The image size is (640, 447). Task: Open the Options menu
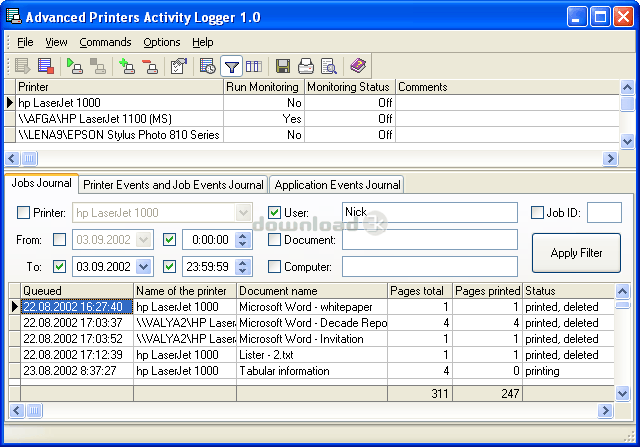click(162, 42)
